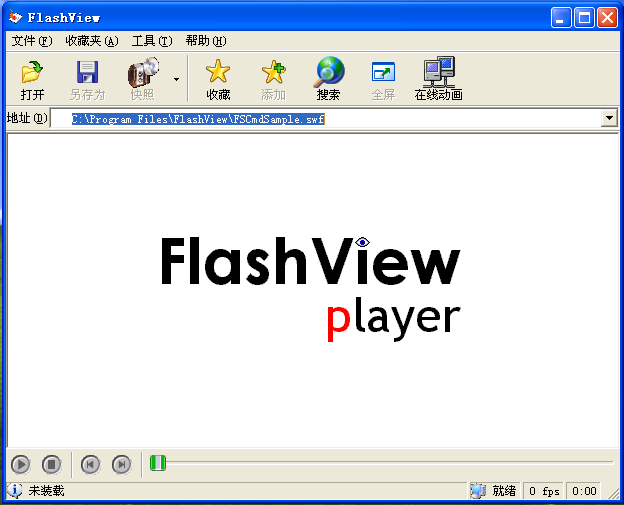
Task: Click the 地址(D) address label
Action: [27, 118]
